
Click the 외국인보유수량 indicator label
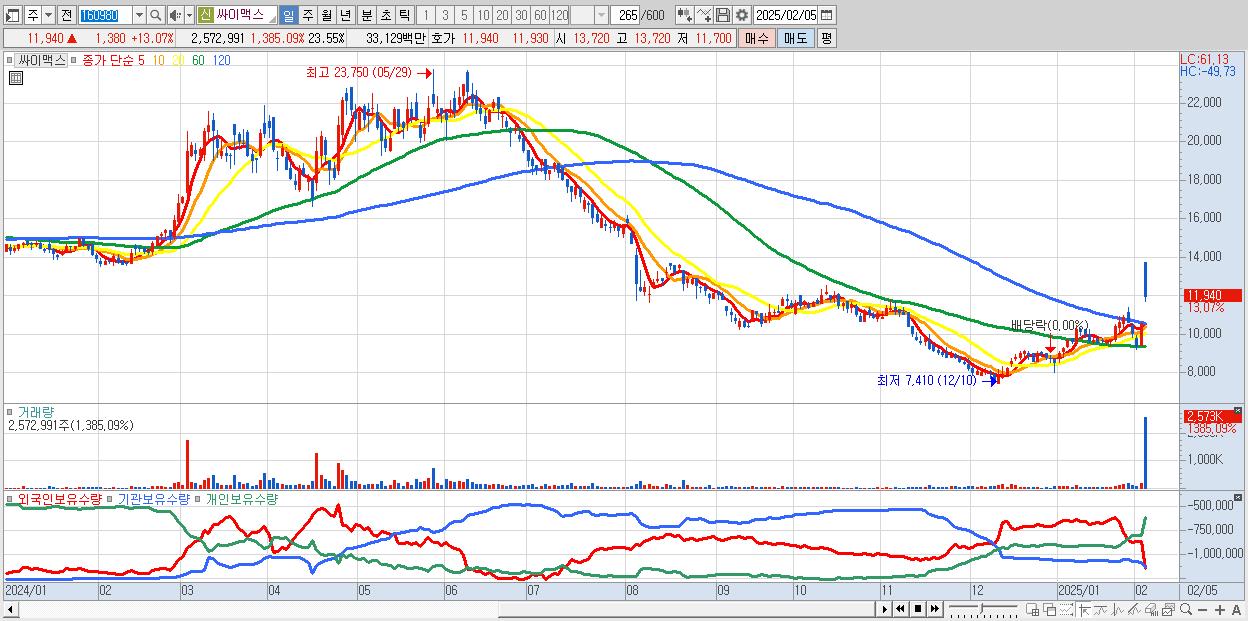point(60,498)
